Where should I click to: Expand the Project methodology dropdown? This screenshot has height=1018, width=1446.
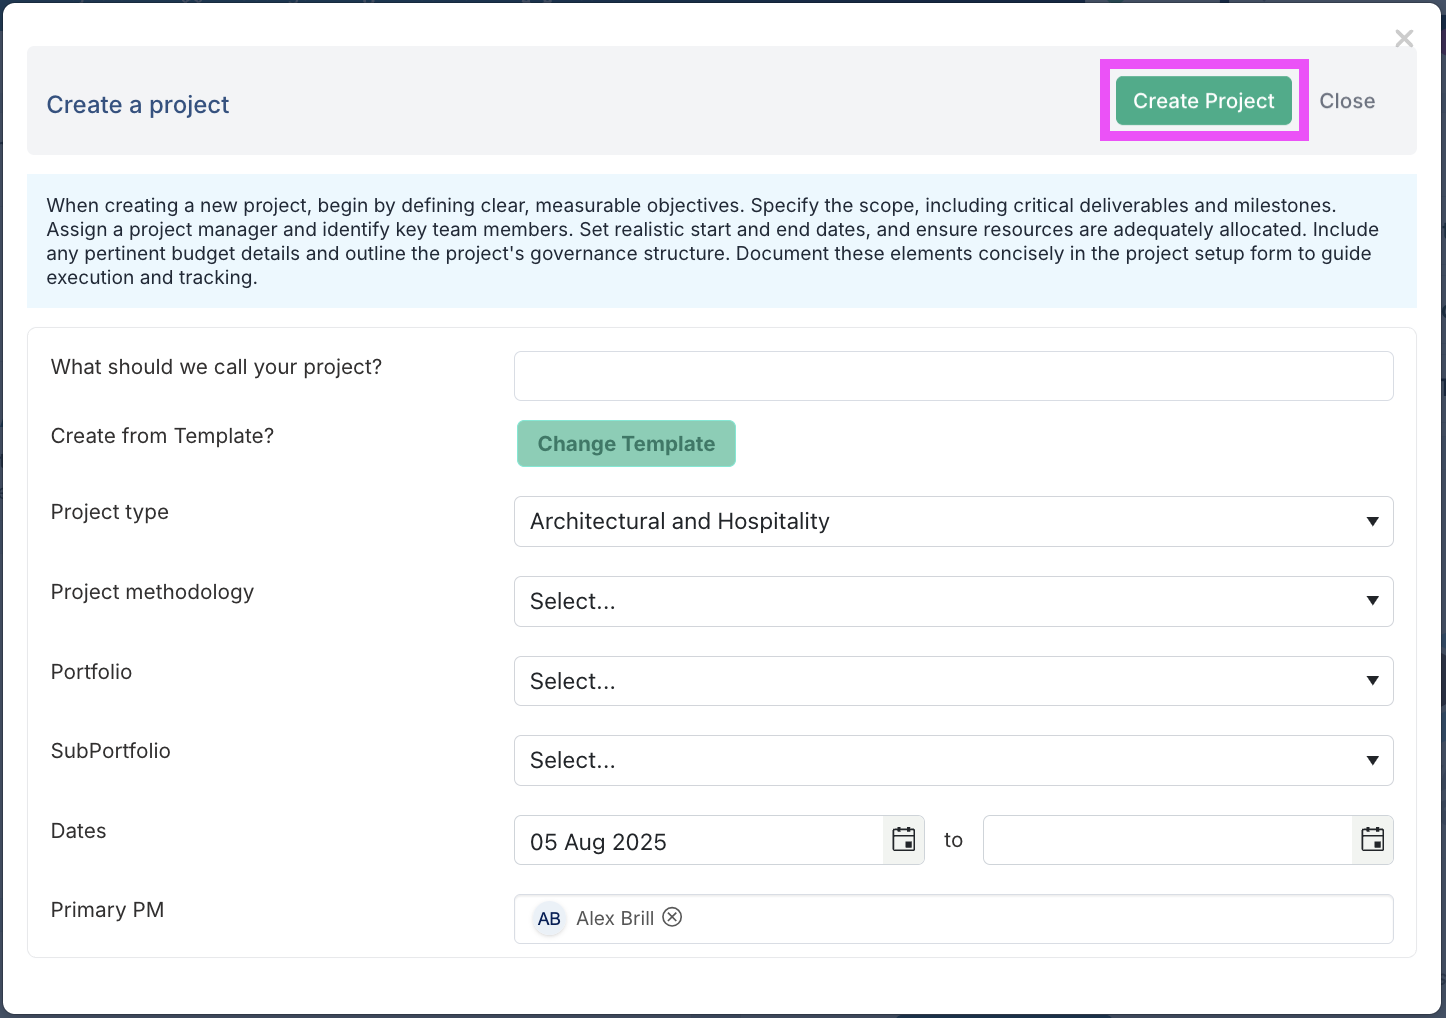point(952,602)
